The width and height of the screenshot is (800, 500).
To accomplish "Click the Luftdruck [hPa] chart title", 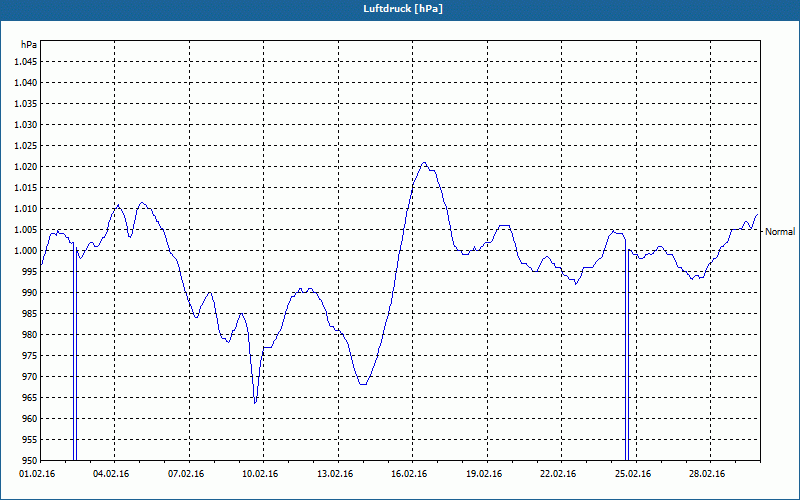I will point(403,9).
